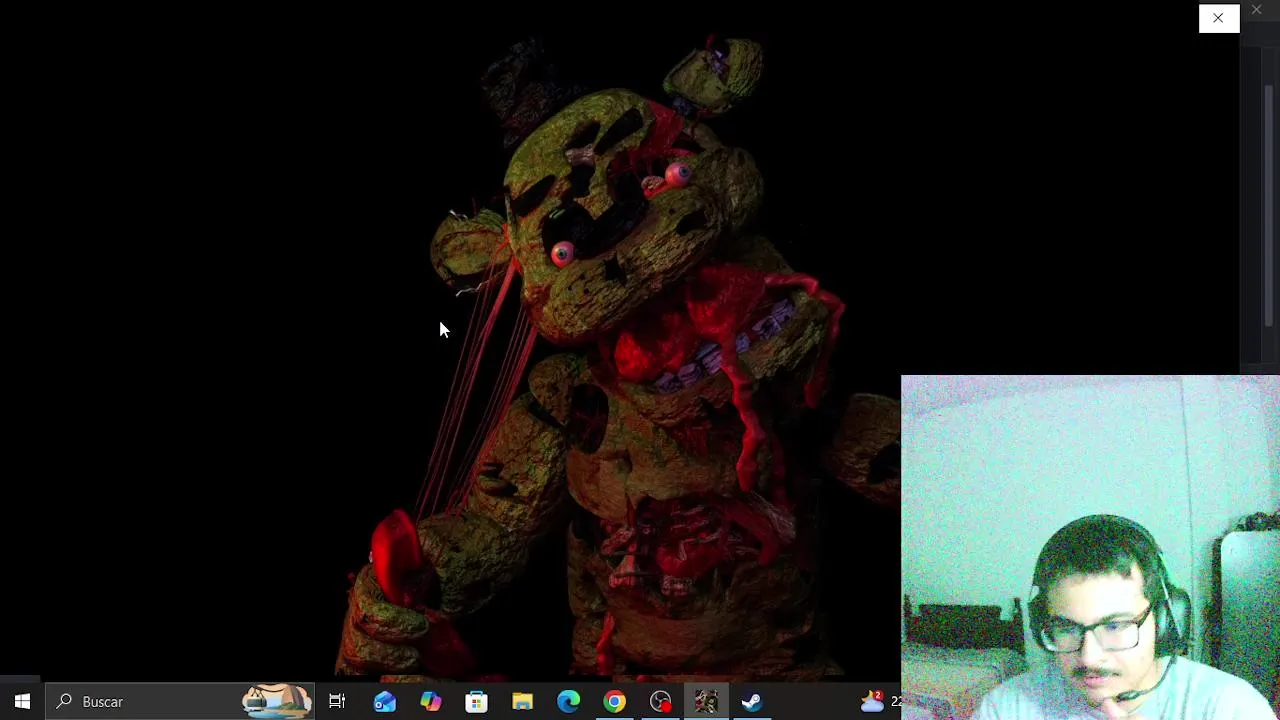Viewport: 1280px width, 720px height.
Task: Open Copilot from the taskbar
Action: [x=431, y=701]
